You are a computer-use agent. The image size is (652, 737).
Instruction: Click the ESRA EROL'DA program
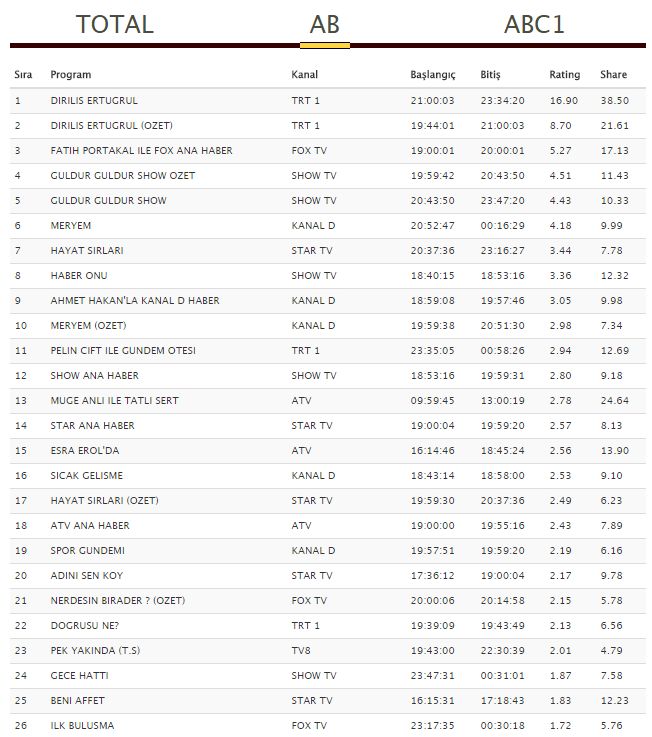tap(84, 451)
